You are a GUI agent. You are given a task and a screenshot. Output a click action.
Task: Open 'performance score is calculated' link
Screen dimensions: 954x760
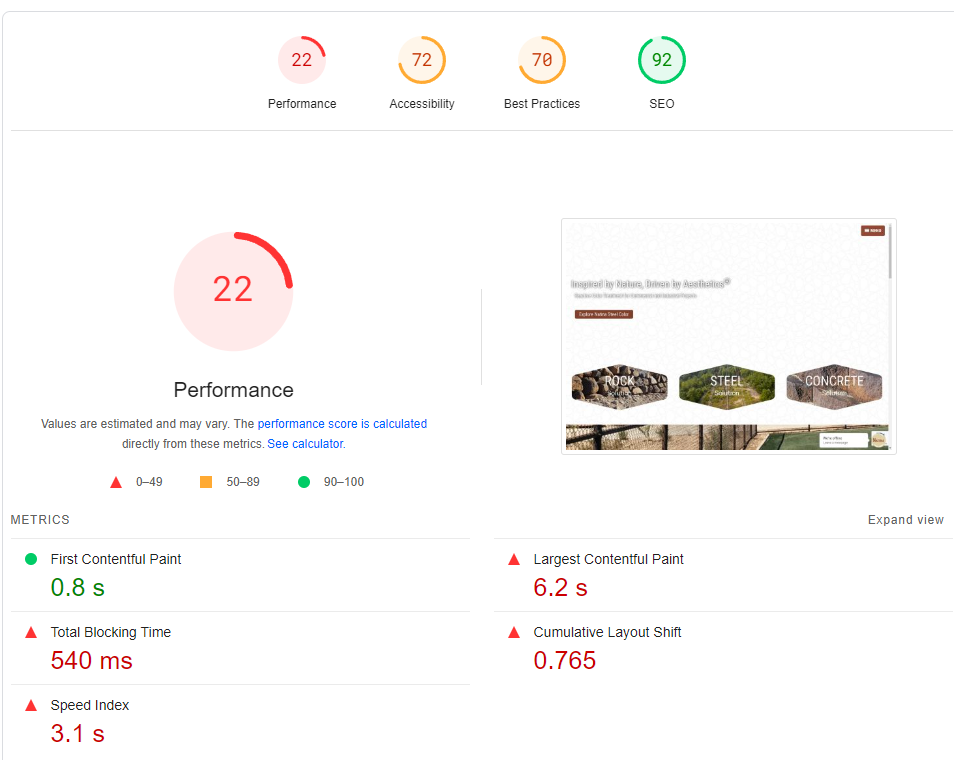(x=342, y=424)
